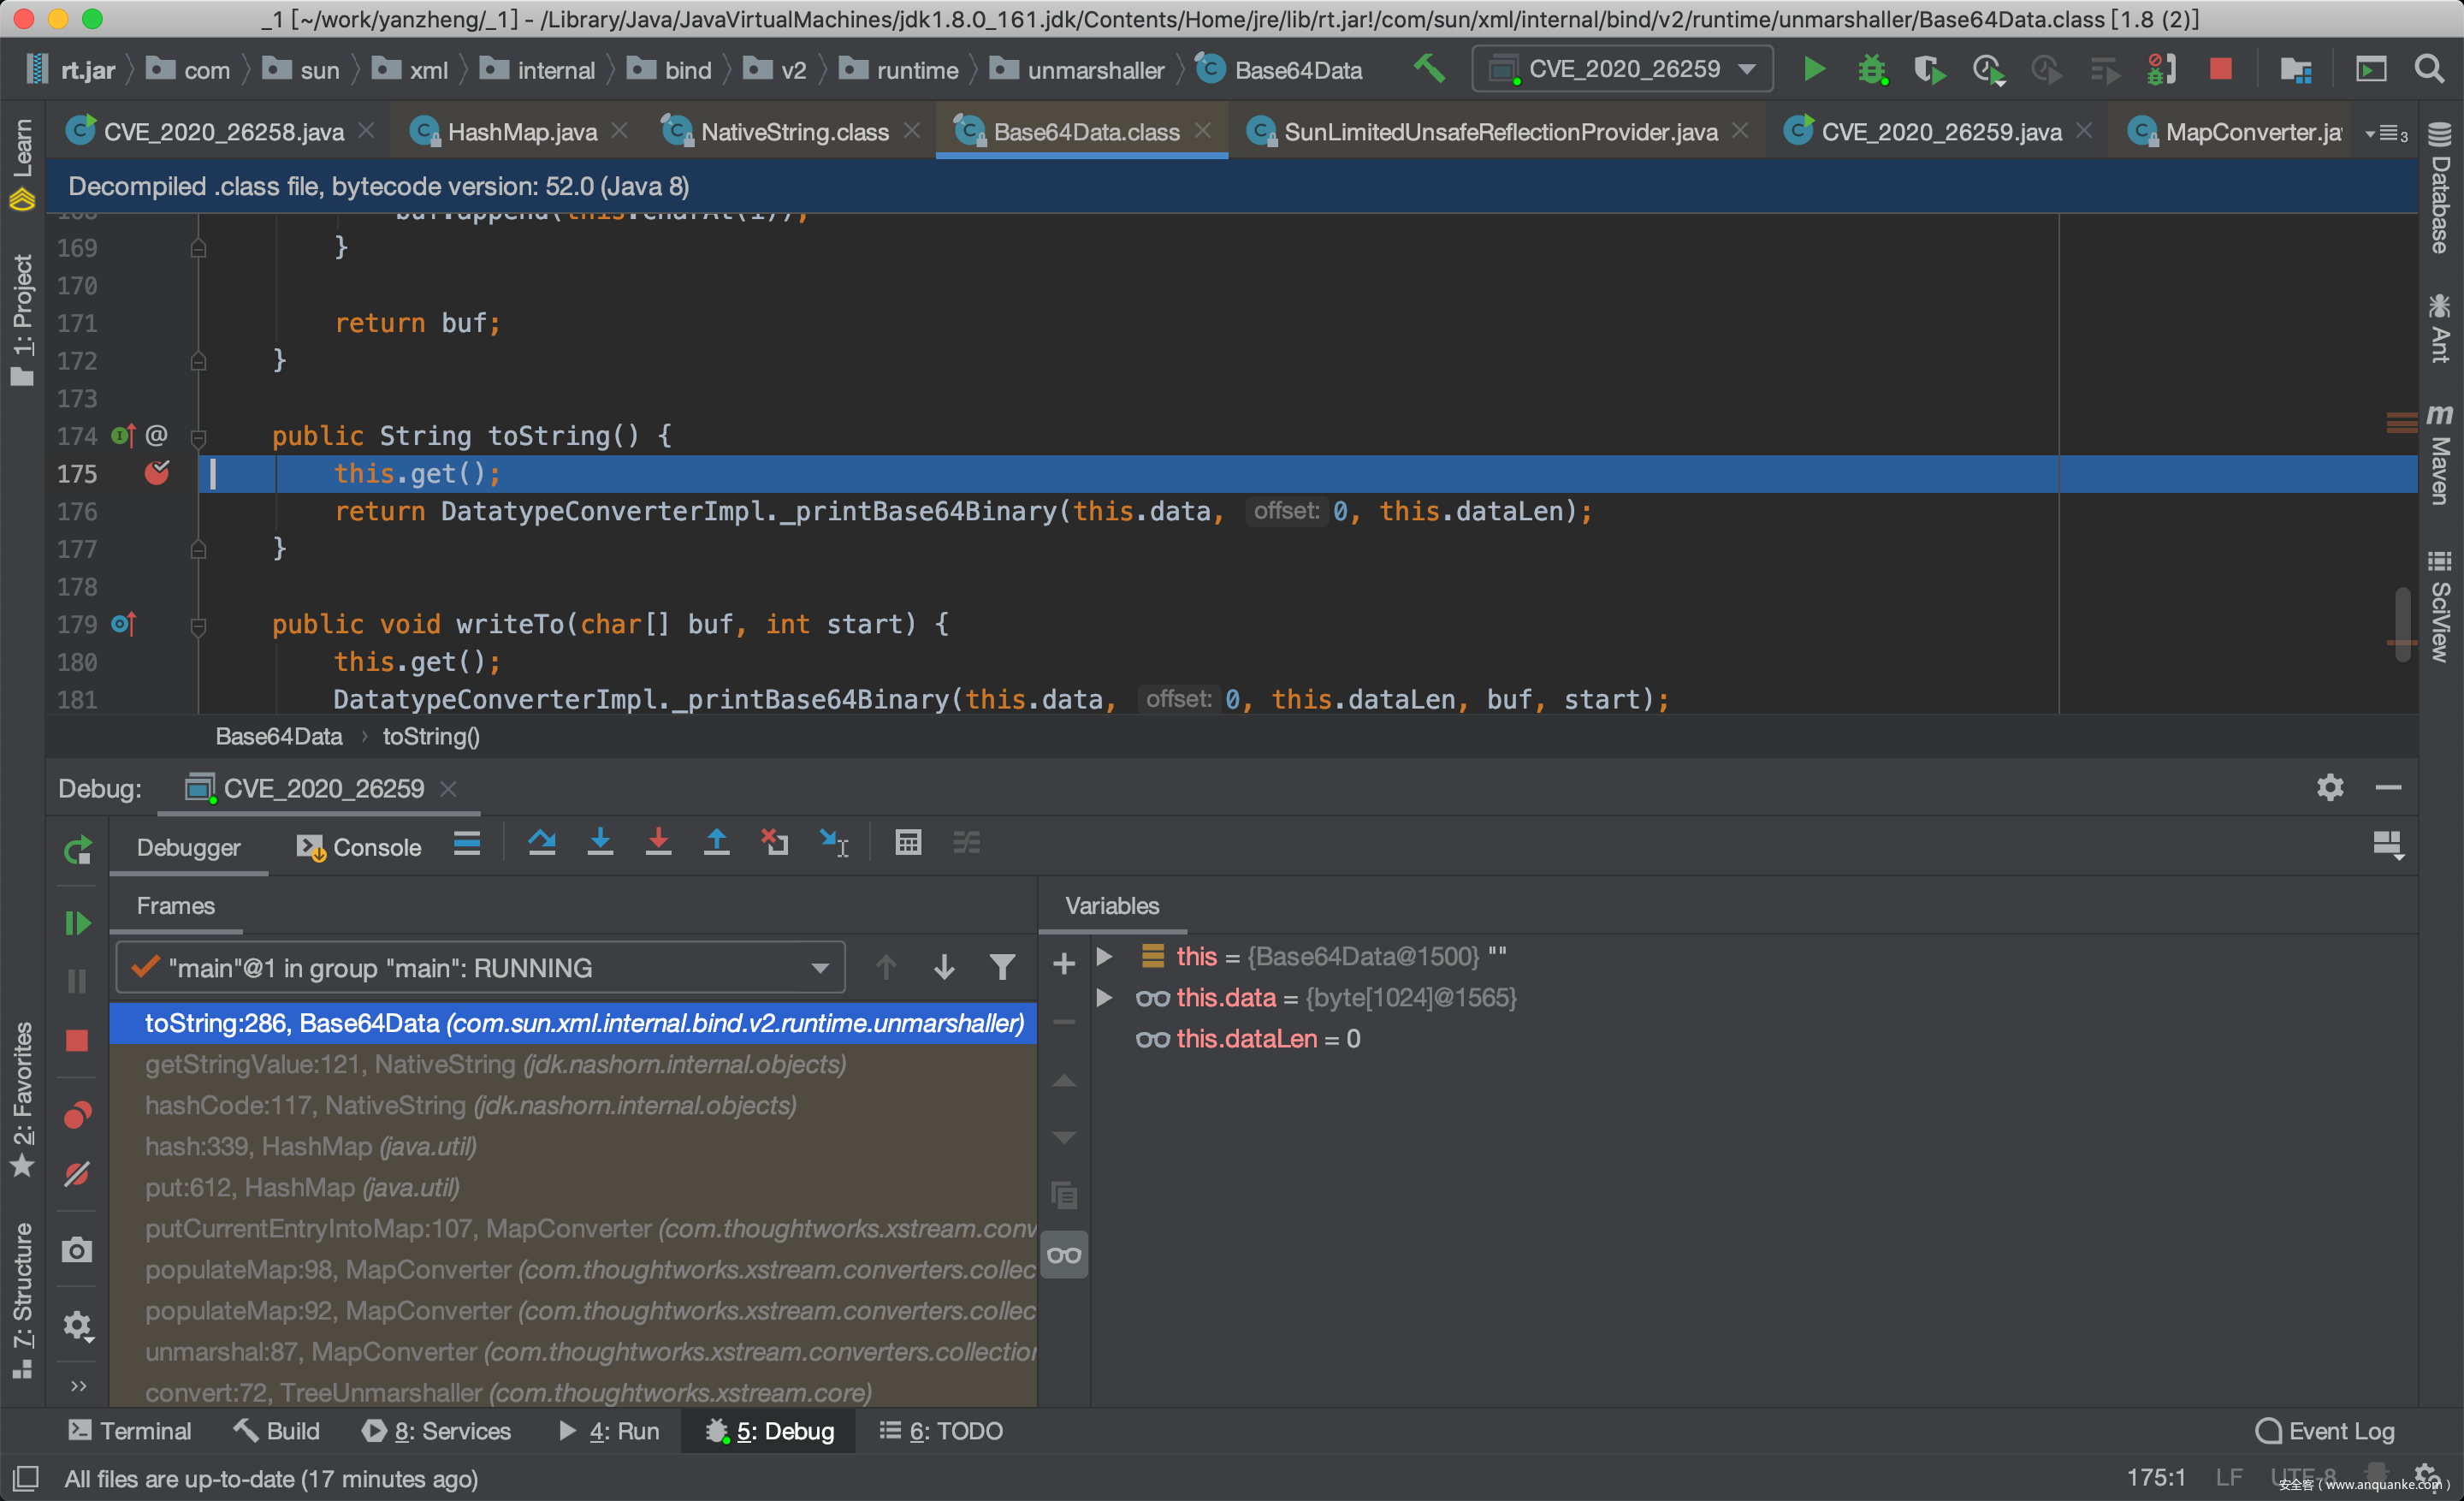Click the Step Out debugger icon
Screen dimensions: 2464x1501
coord(716,843)
